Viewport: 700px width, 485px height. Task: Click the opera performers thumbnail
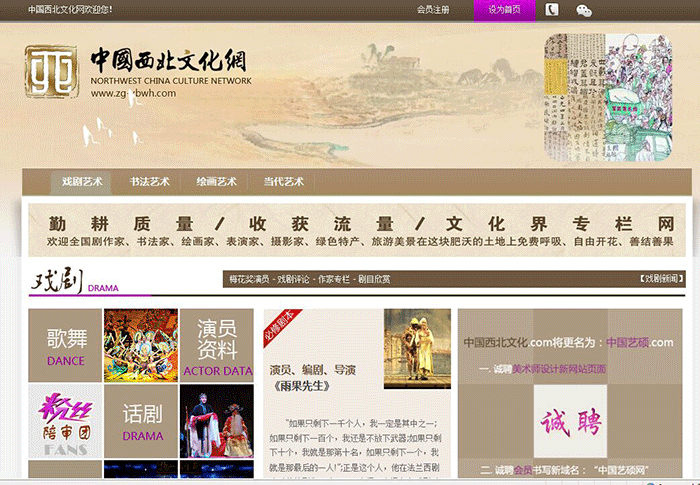click(x=217, y=420)
